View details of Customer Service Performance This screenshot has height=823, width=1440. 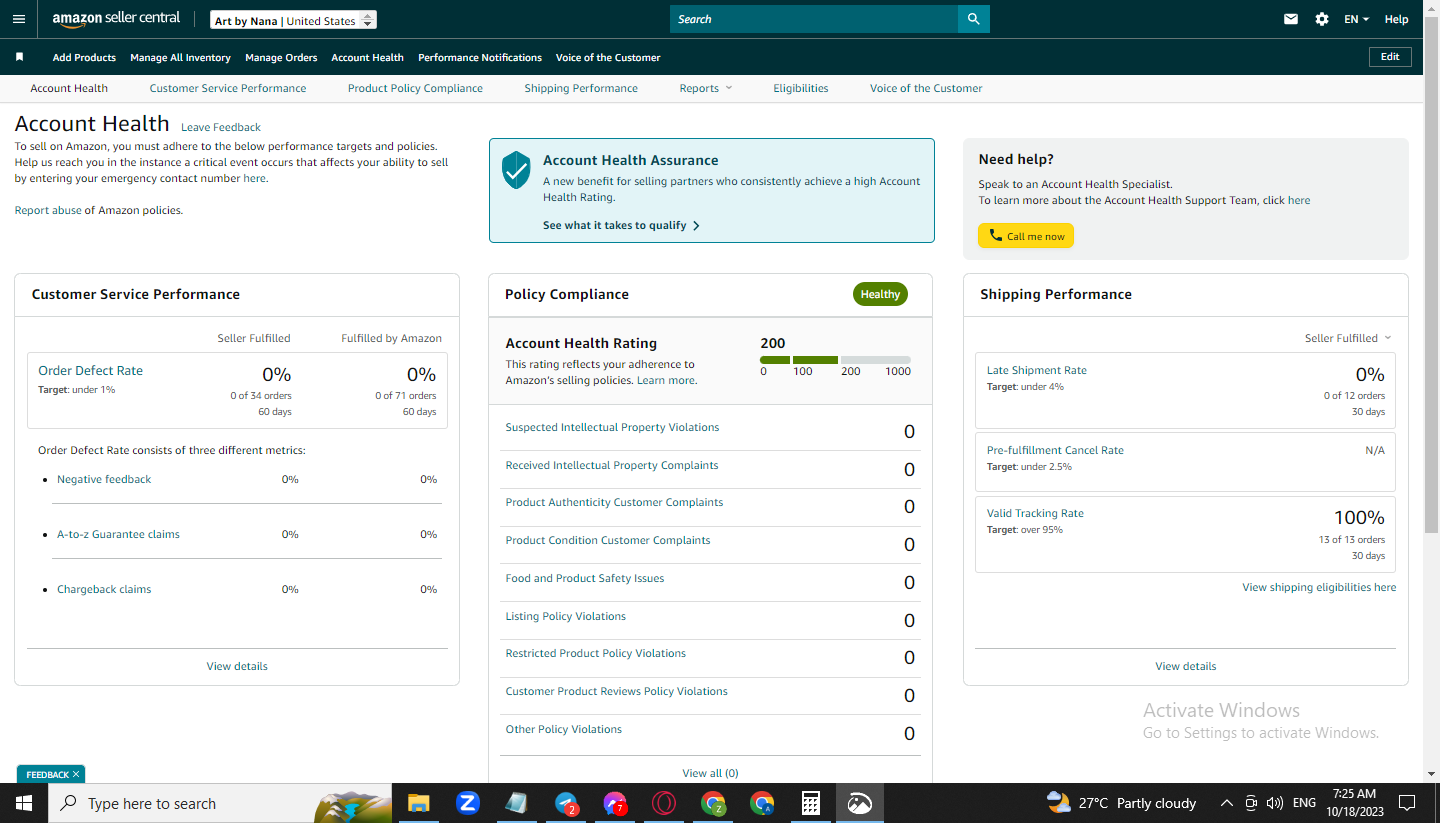click(237, 666)
